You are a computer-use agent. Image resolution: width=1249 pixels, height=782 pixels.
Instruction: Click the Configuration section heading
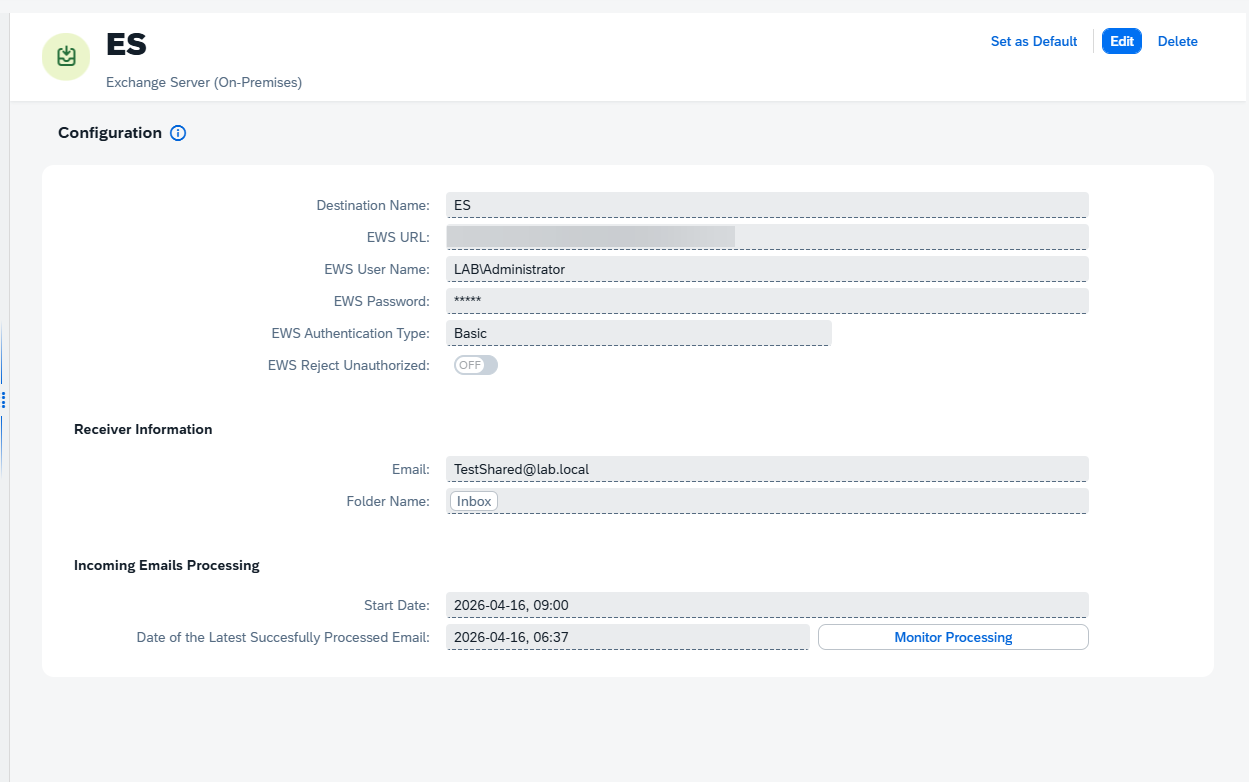click(x=110, y=133)
